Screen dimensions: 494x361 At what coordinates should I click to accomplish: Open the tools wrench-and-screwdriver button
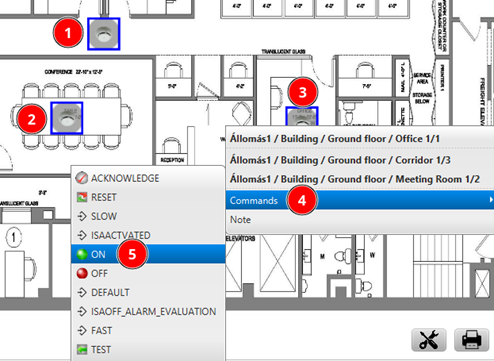point(429,340)
